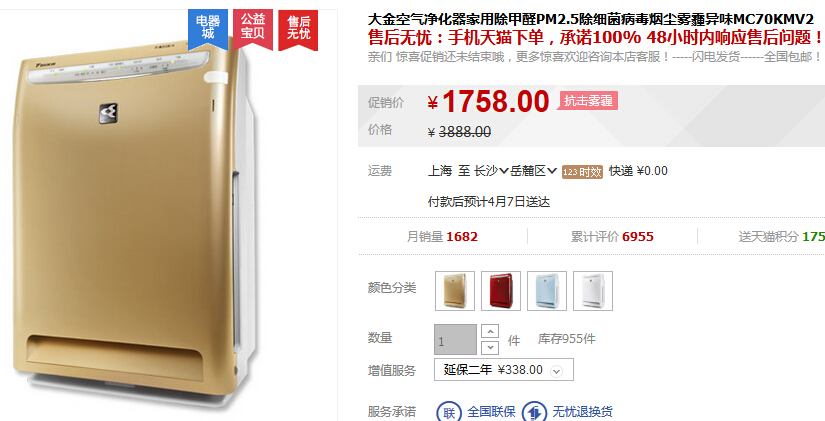This screenshot has height=421, width=825.
Task: Open 累计评价 6955 reviews link
Action: click(612, 237)
